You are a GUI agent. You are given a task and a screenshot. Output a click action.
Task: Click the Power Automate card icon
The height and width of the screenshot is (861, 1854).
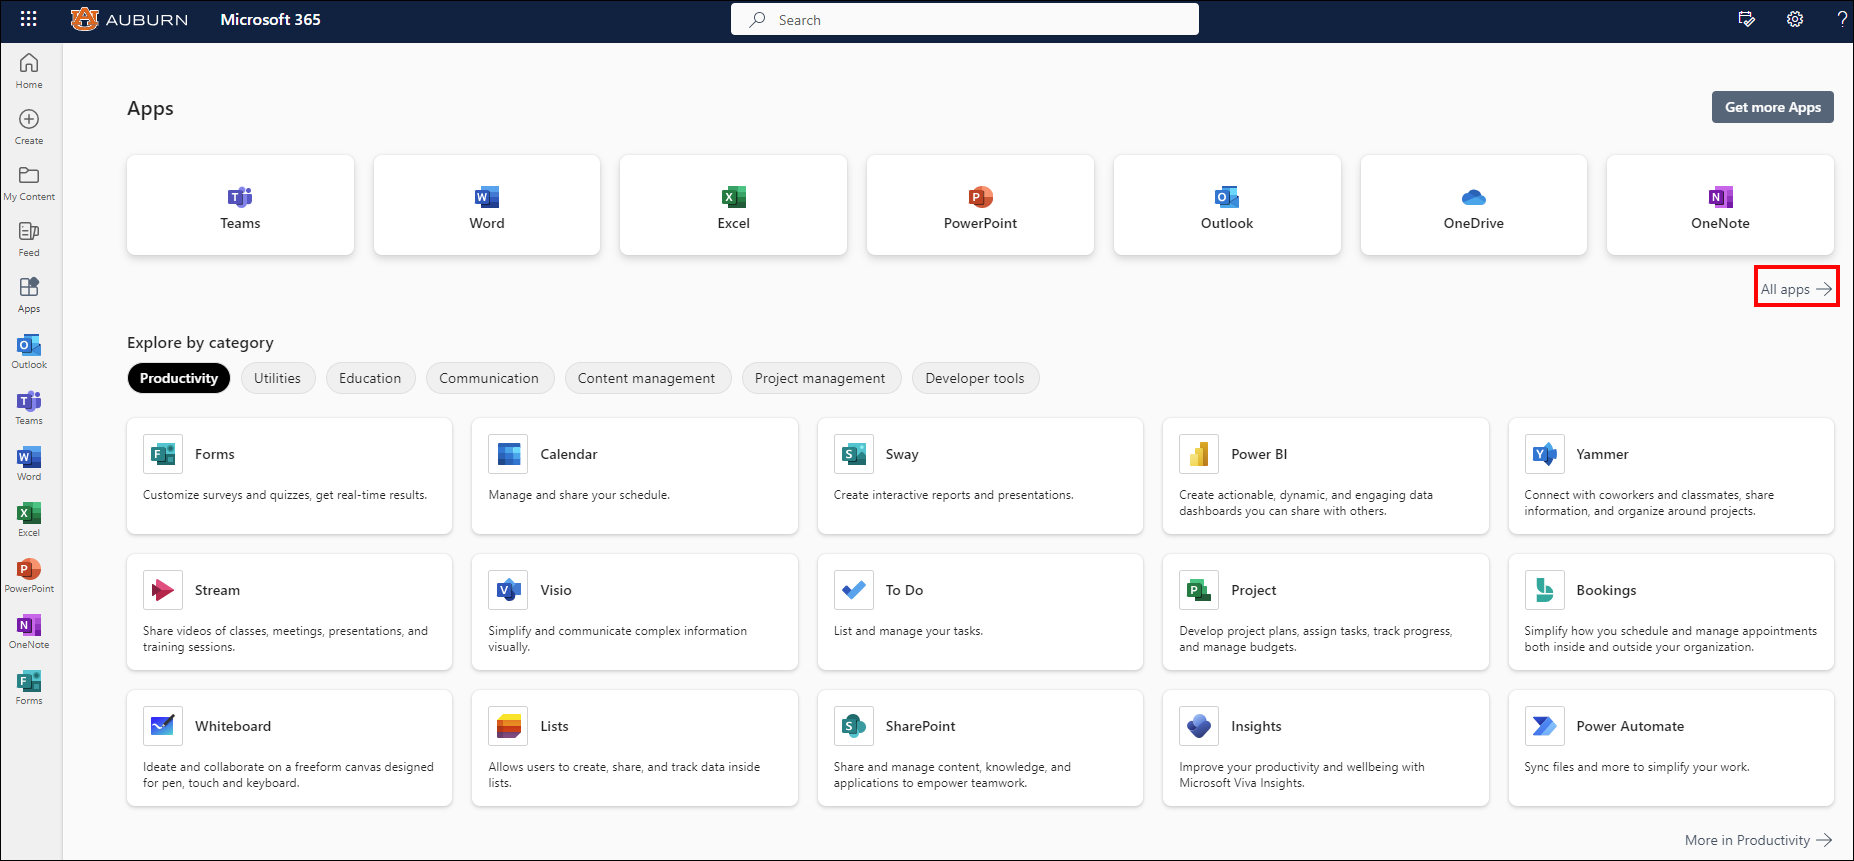pyautogui.click(x=1545, y=726)
